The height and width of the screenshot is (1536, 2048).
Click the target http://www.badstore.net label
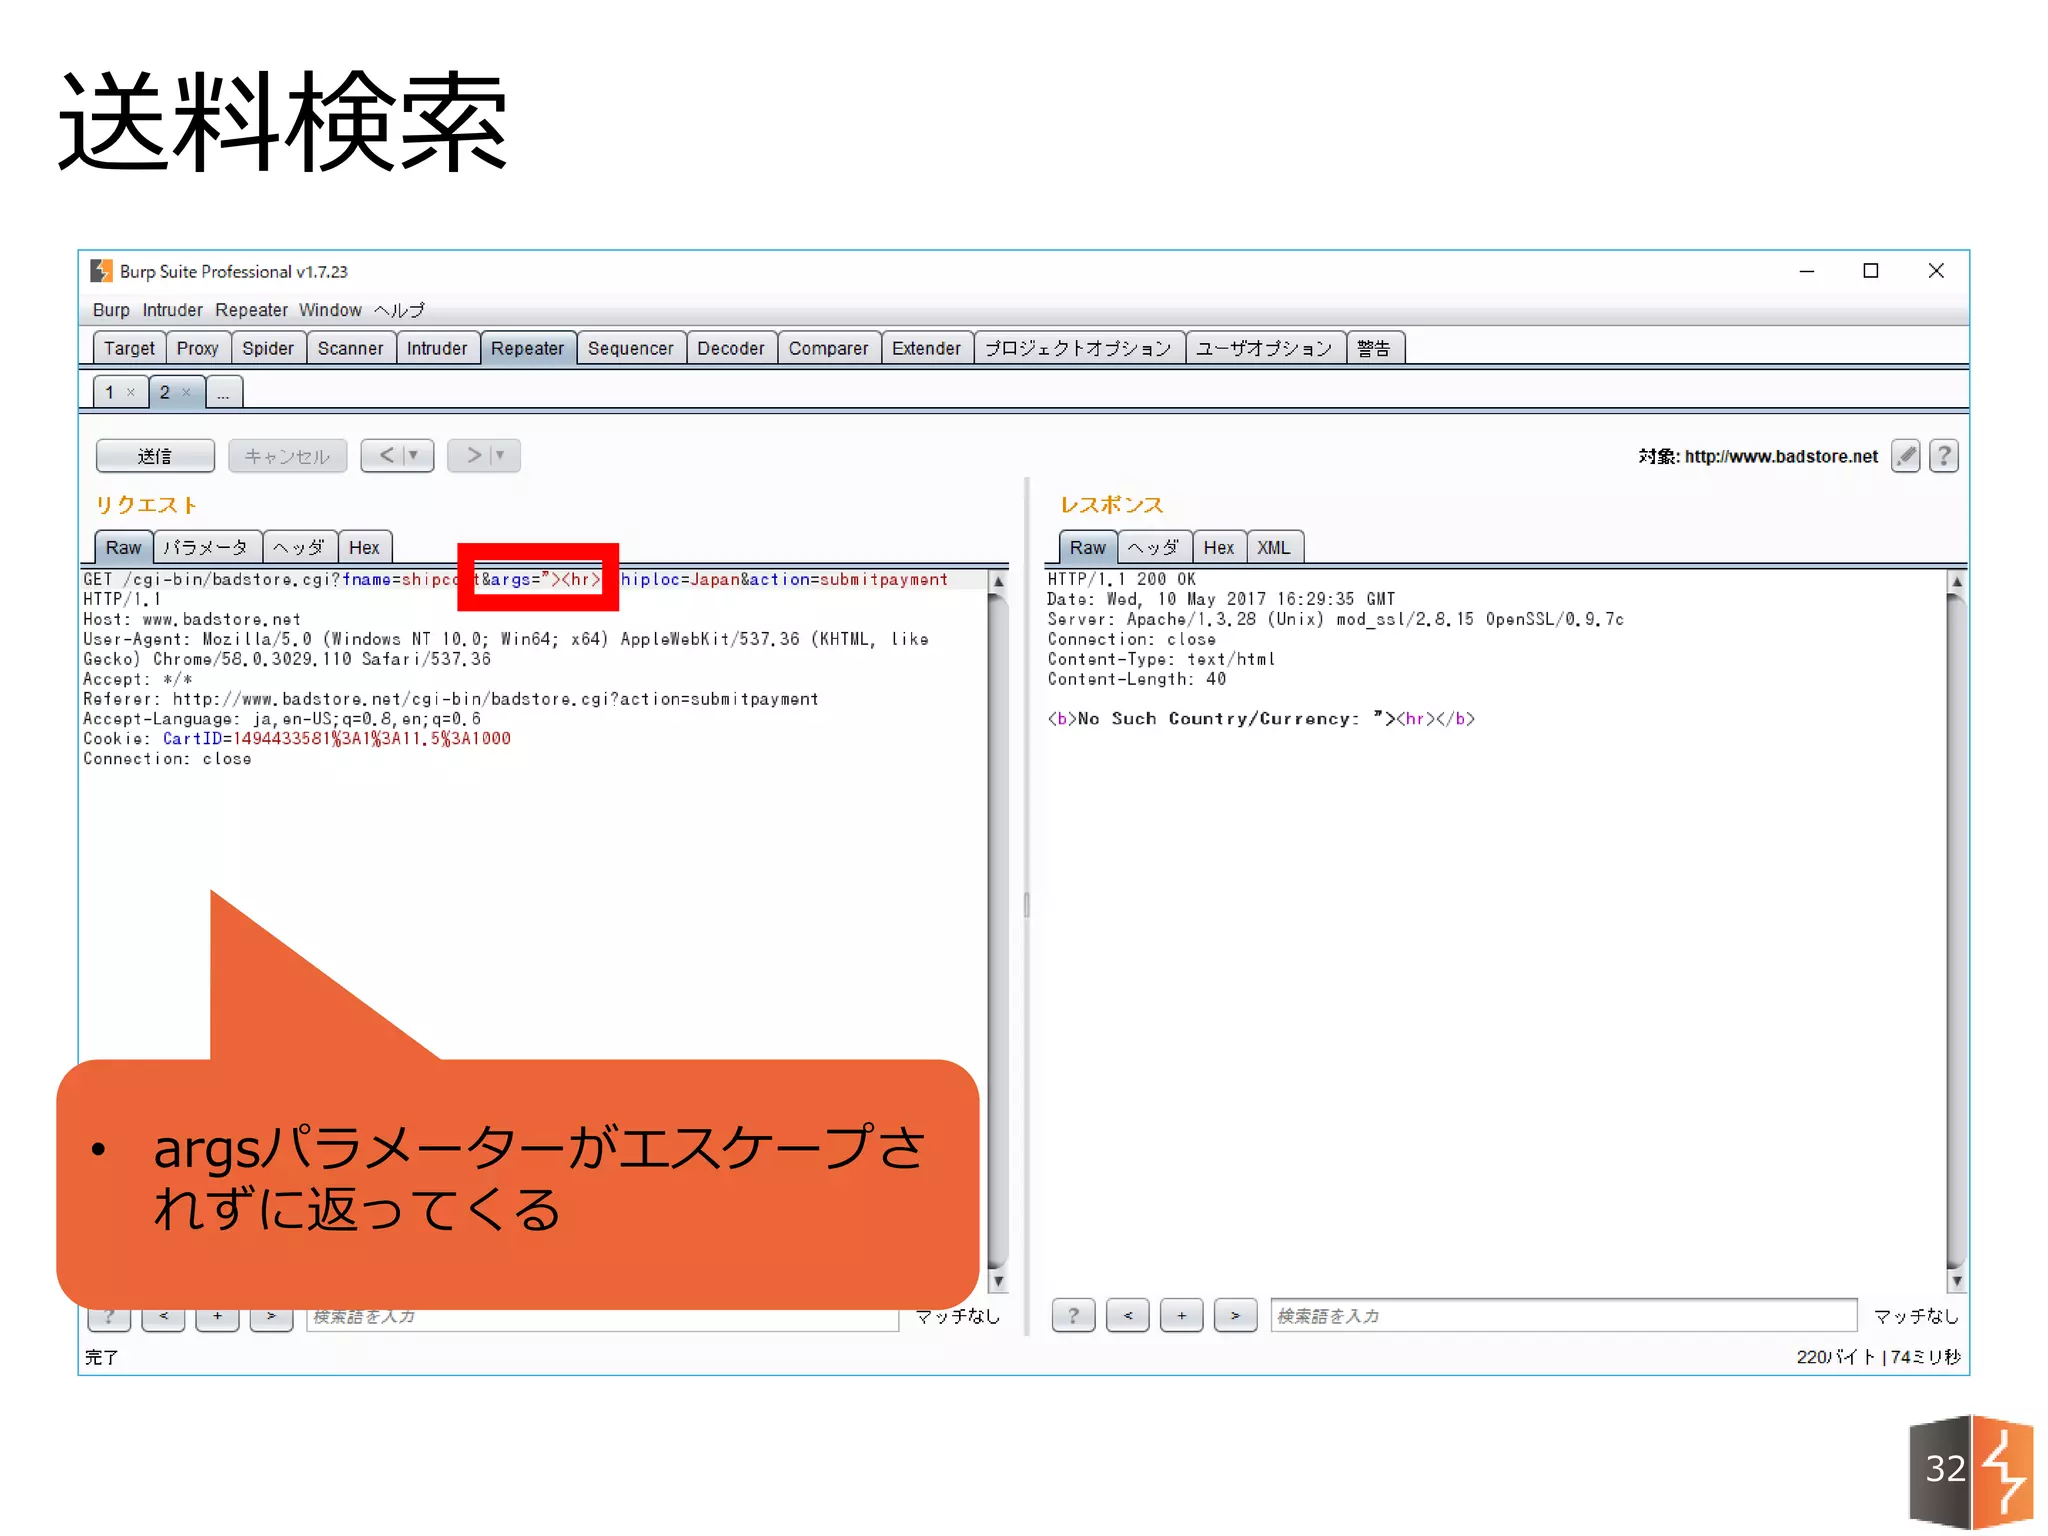click(x=1758, y=456)
